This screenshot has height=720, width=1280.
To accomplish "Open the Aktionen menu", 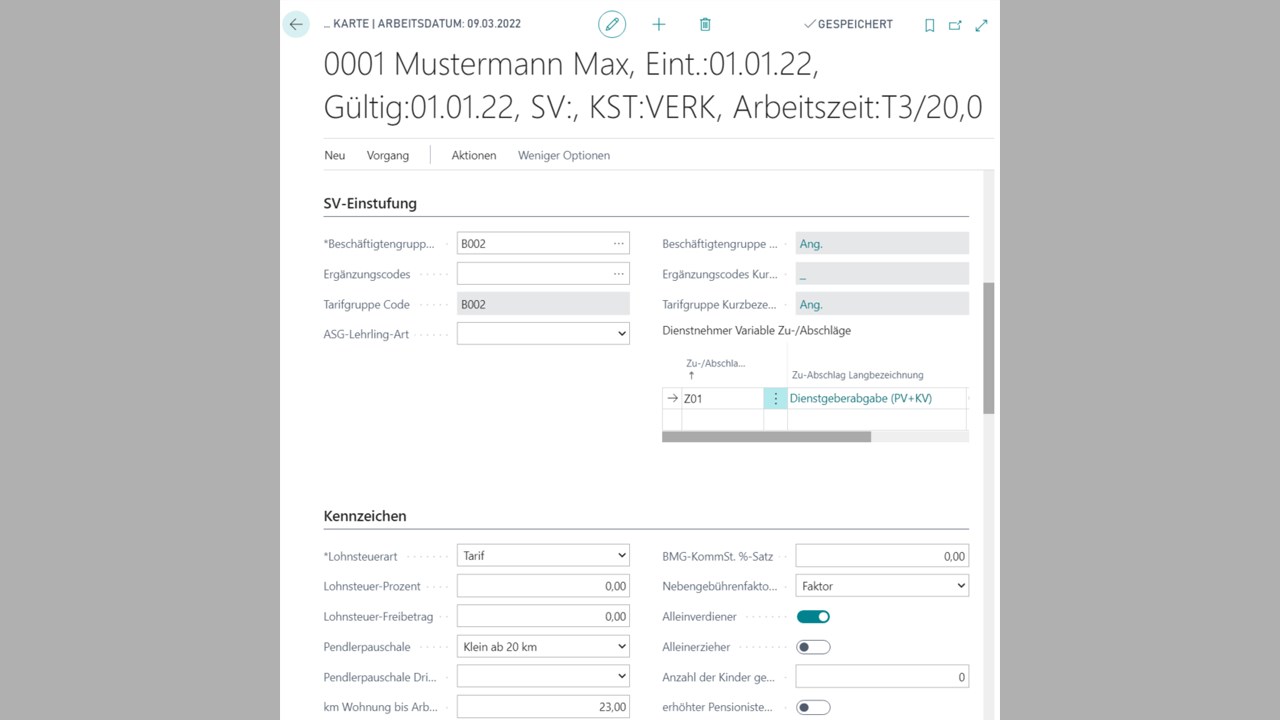I will pos(474,155).
